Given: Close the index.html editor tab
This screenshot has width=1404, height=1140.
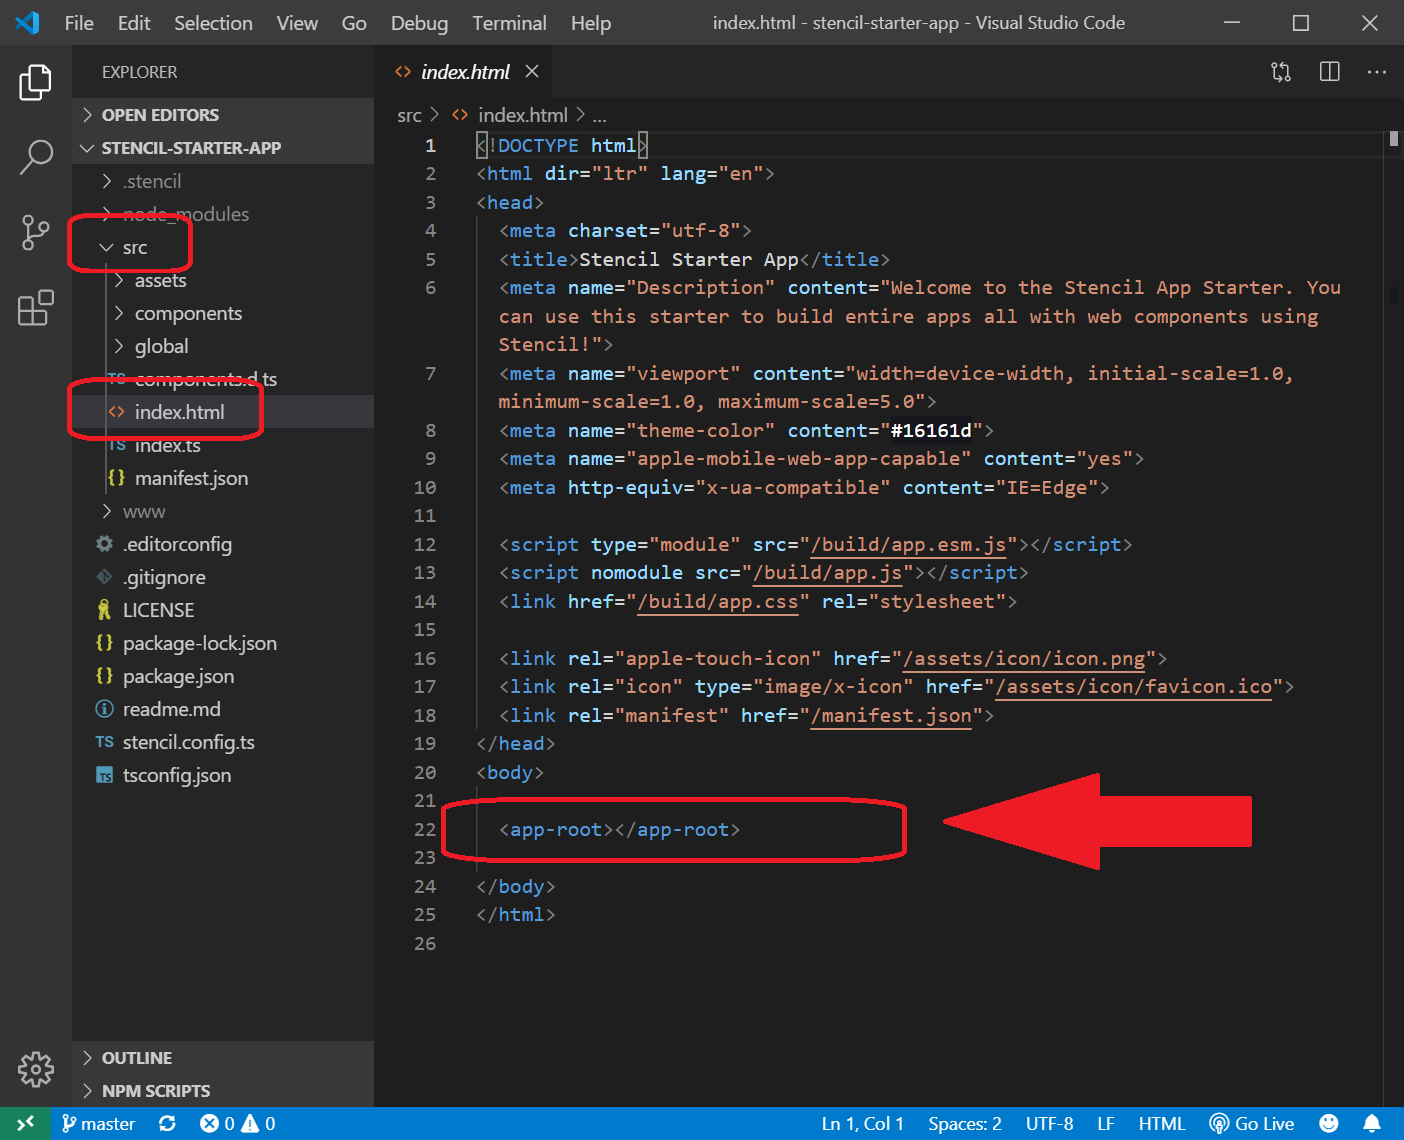Looking at the screenshot, I should pos(532,72).
